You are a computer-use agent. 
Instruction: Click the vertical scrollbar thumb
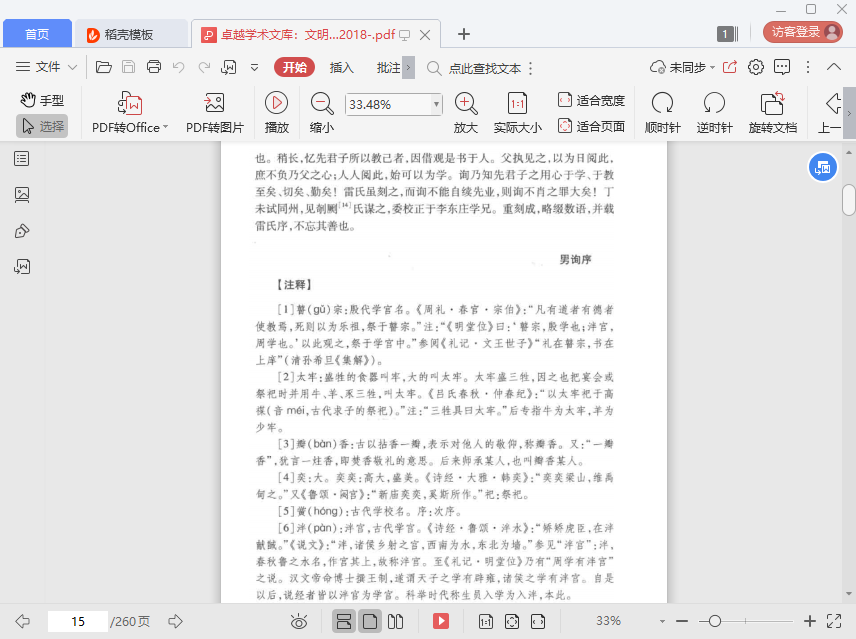pos(848,200)
